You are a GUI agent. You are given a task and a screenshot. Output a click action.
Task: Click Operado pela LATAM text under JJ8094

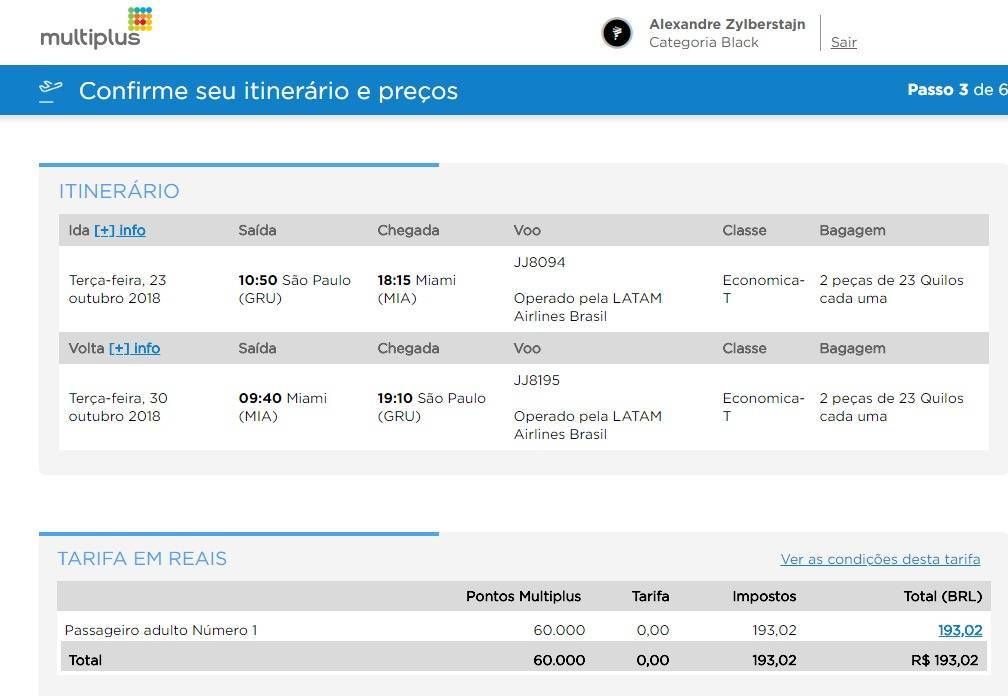coord(588,307)
